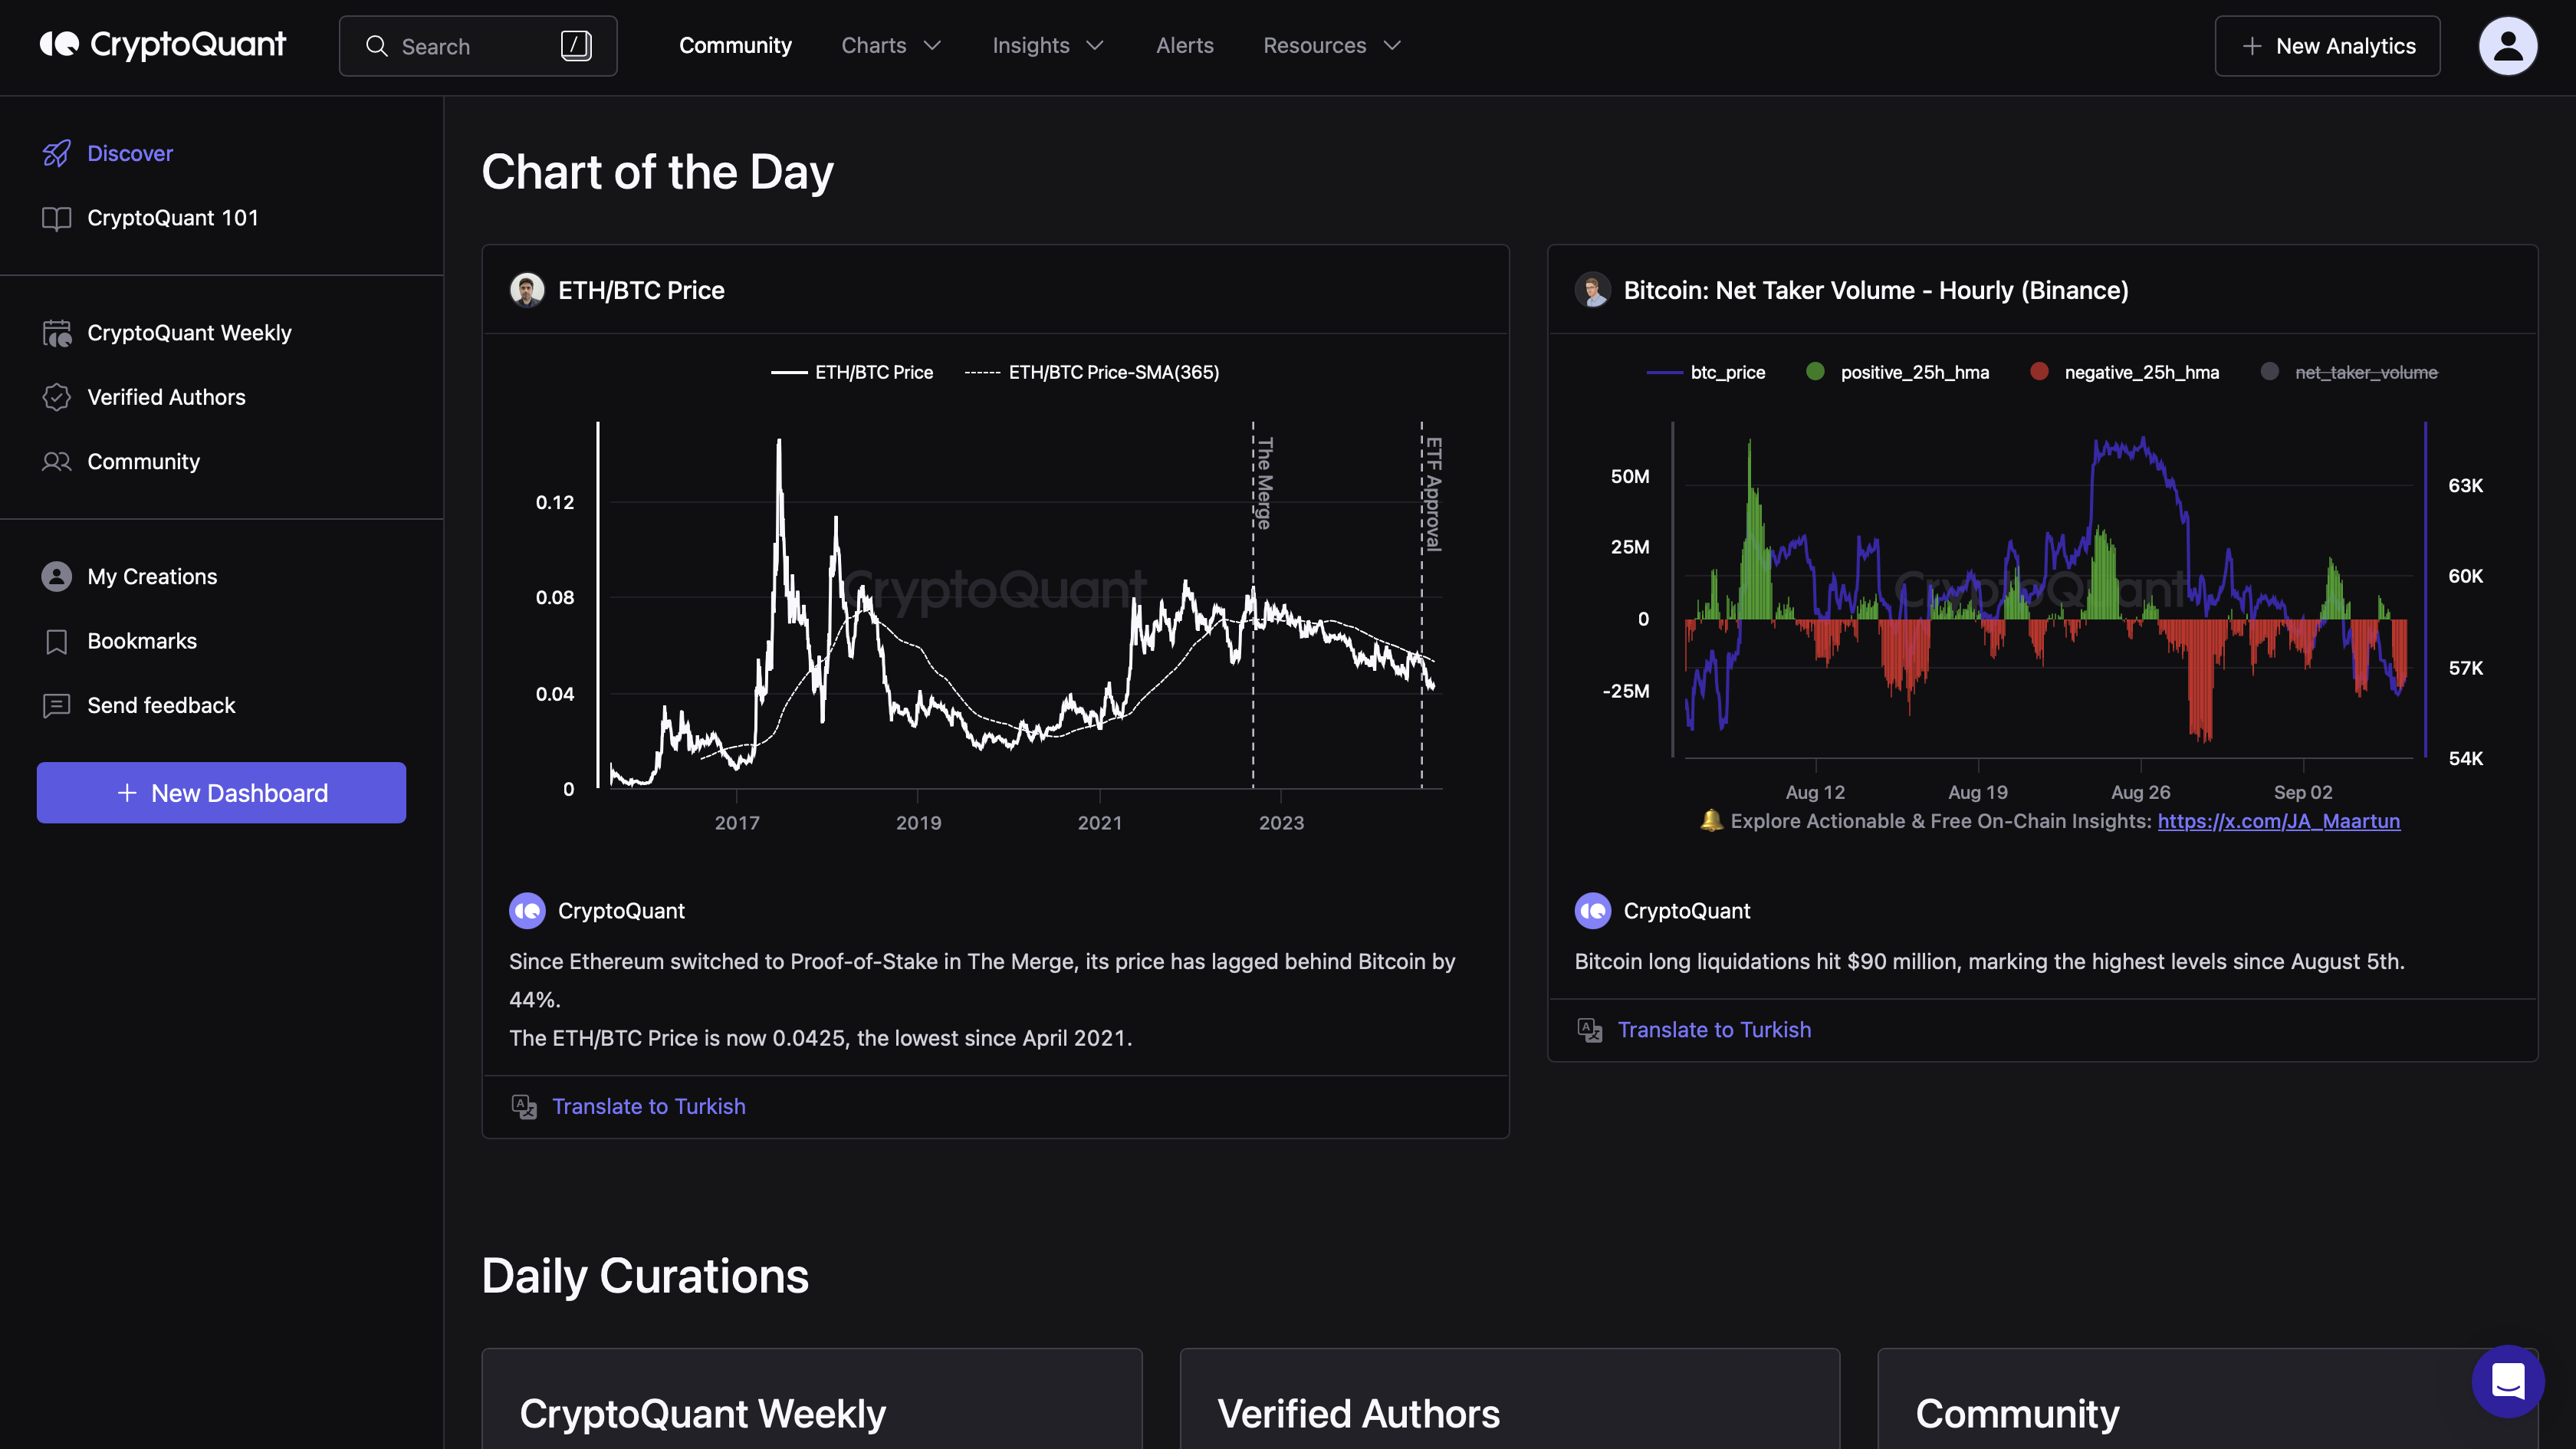The width and height of the screenshot is (2576, 1449).
Task: Click the CryptoQuant Weekly calendar icon
Action: click(x=56, y=333)
